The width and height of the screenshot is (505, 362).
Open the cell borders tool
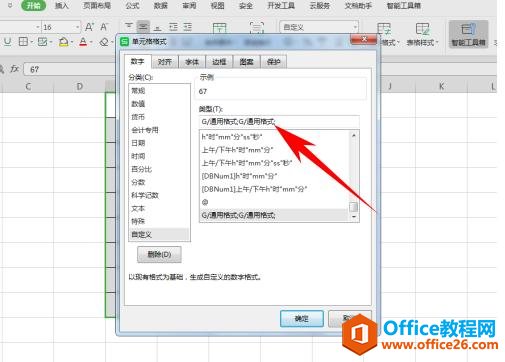pyautogui.click(x=23, y=42)
